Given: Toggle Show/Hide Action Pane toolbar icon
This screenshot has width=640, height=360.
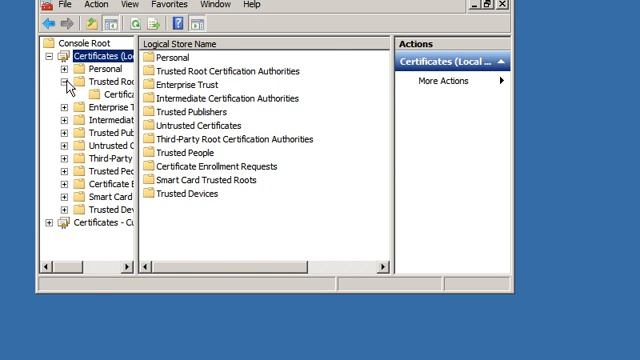Looking at the screenshot, I should coord(198,24).
